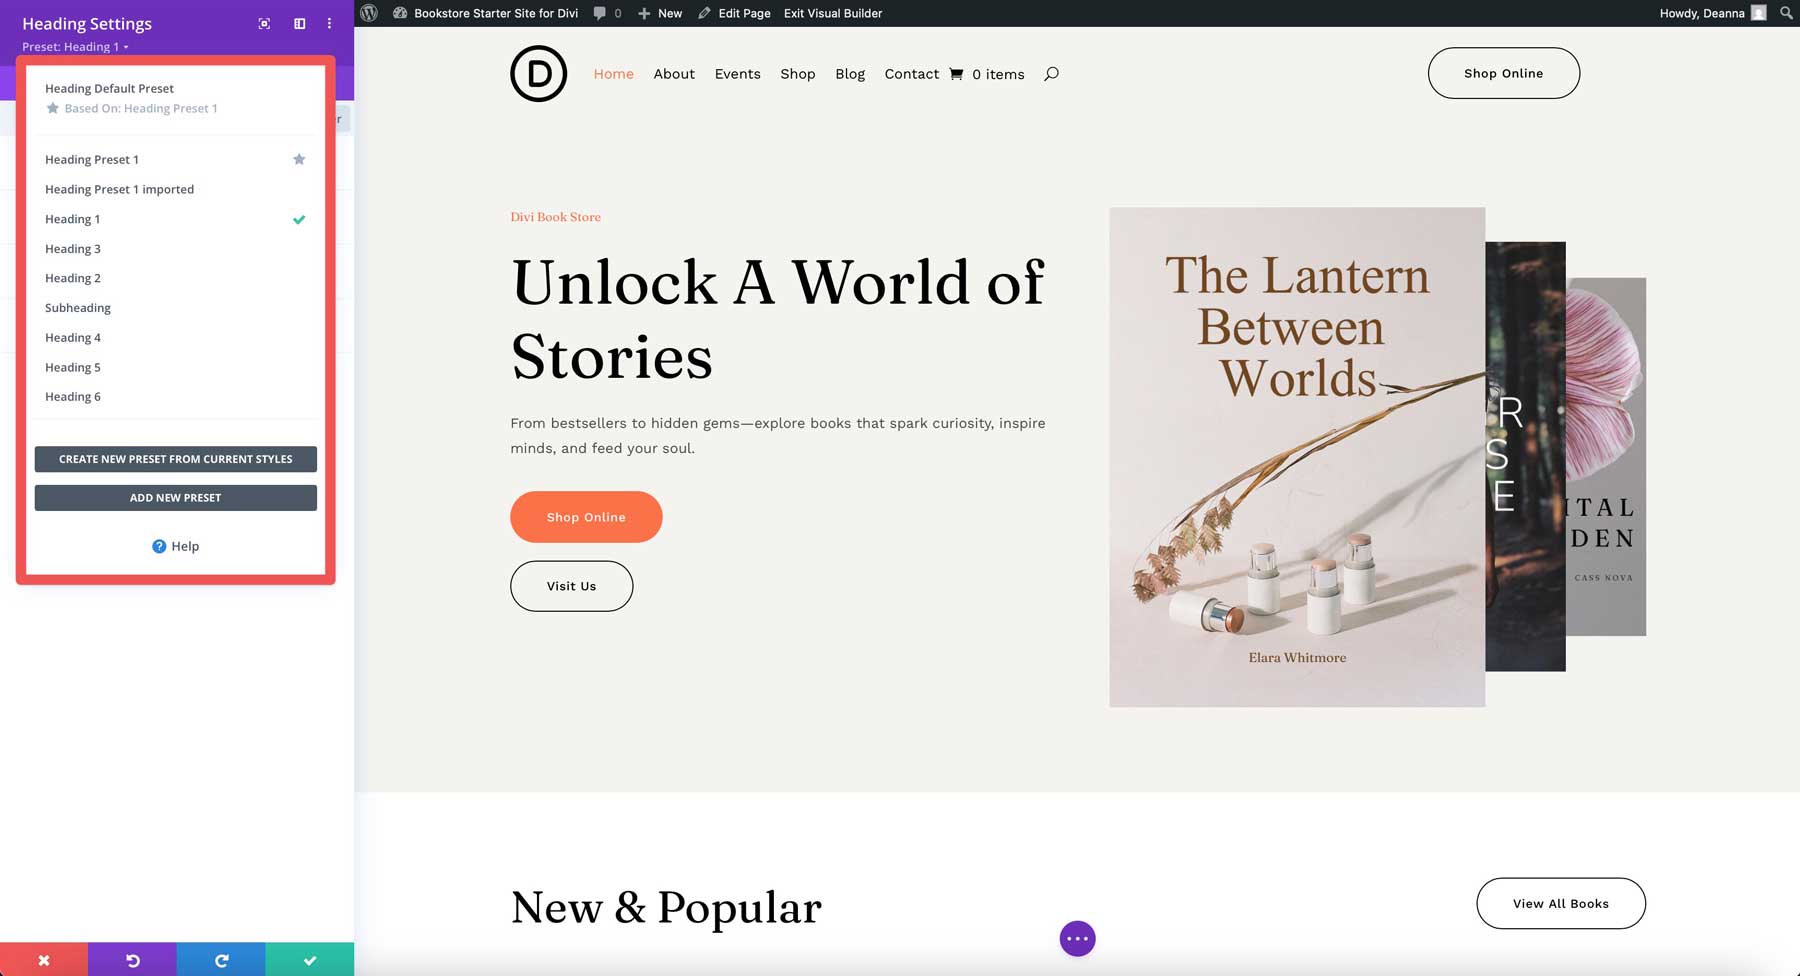Switch to split-screen view in Heading Settings
Screen dimensions: 1800x976
pos(298,22)
